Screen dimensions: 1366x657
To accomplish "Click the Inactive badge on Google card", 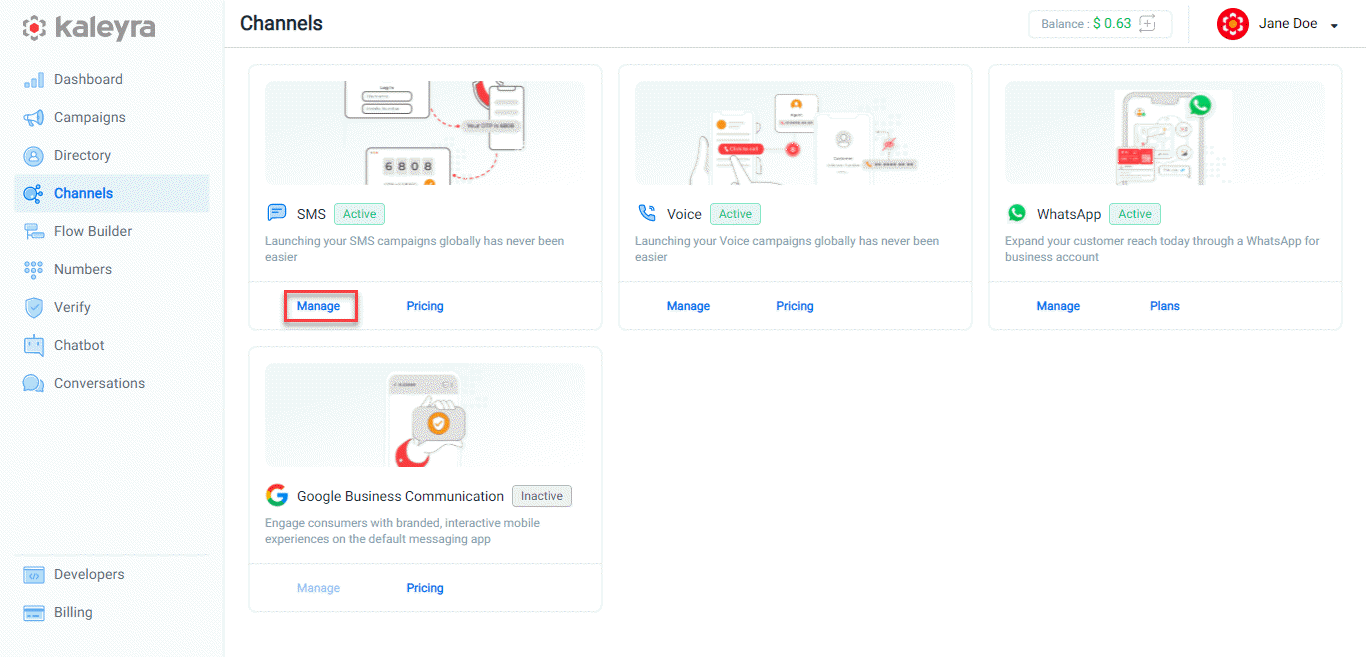I will [542, 496].
